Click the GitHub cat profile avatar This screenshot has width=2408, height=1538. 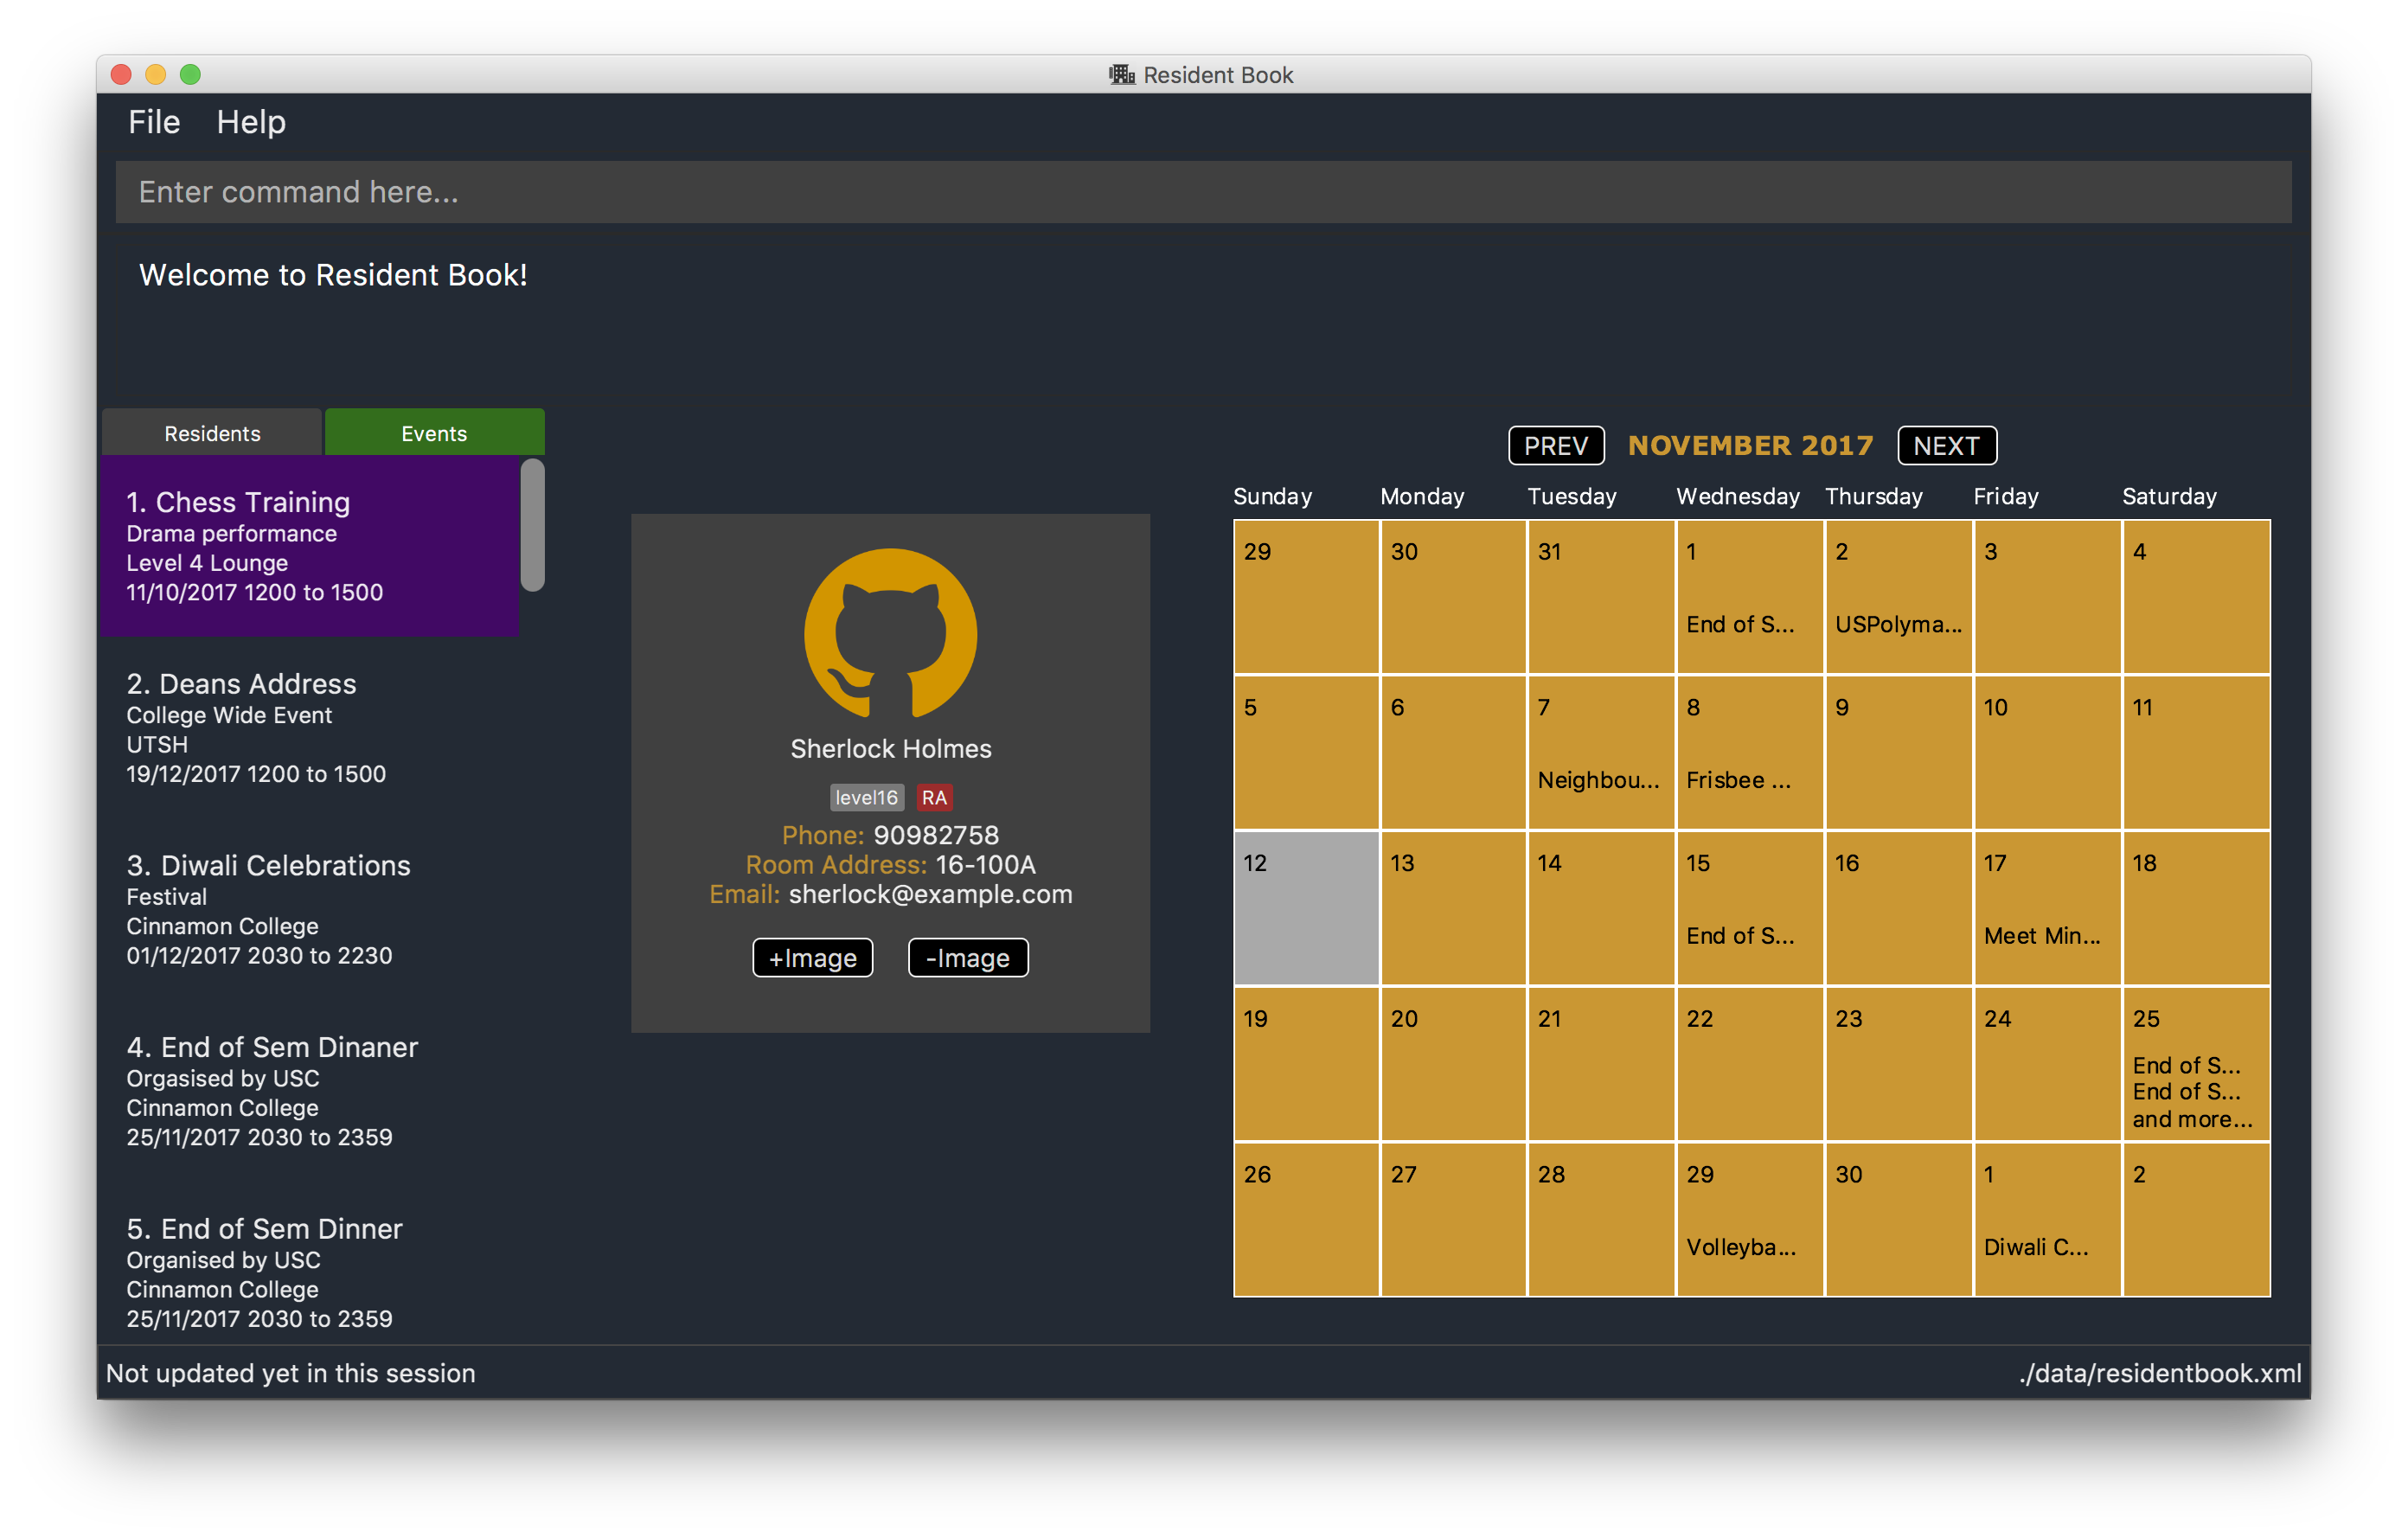pos(890,634)
